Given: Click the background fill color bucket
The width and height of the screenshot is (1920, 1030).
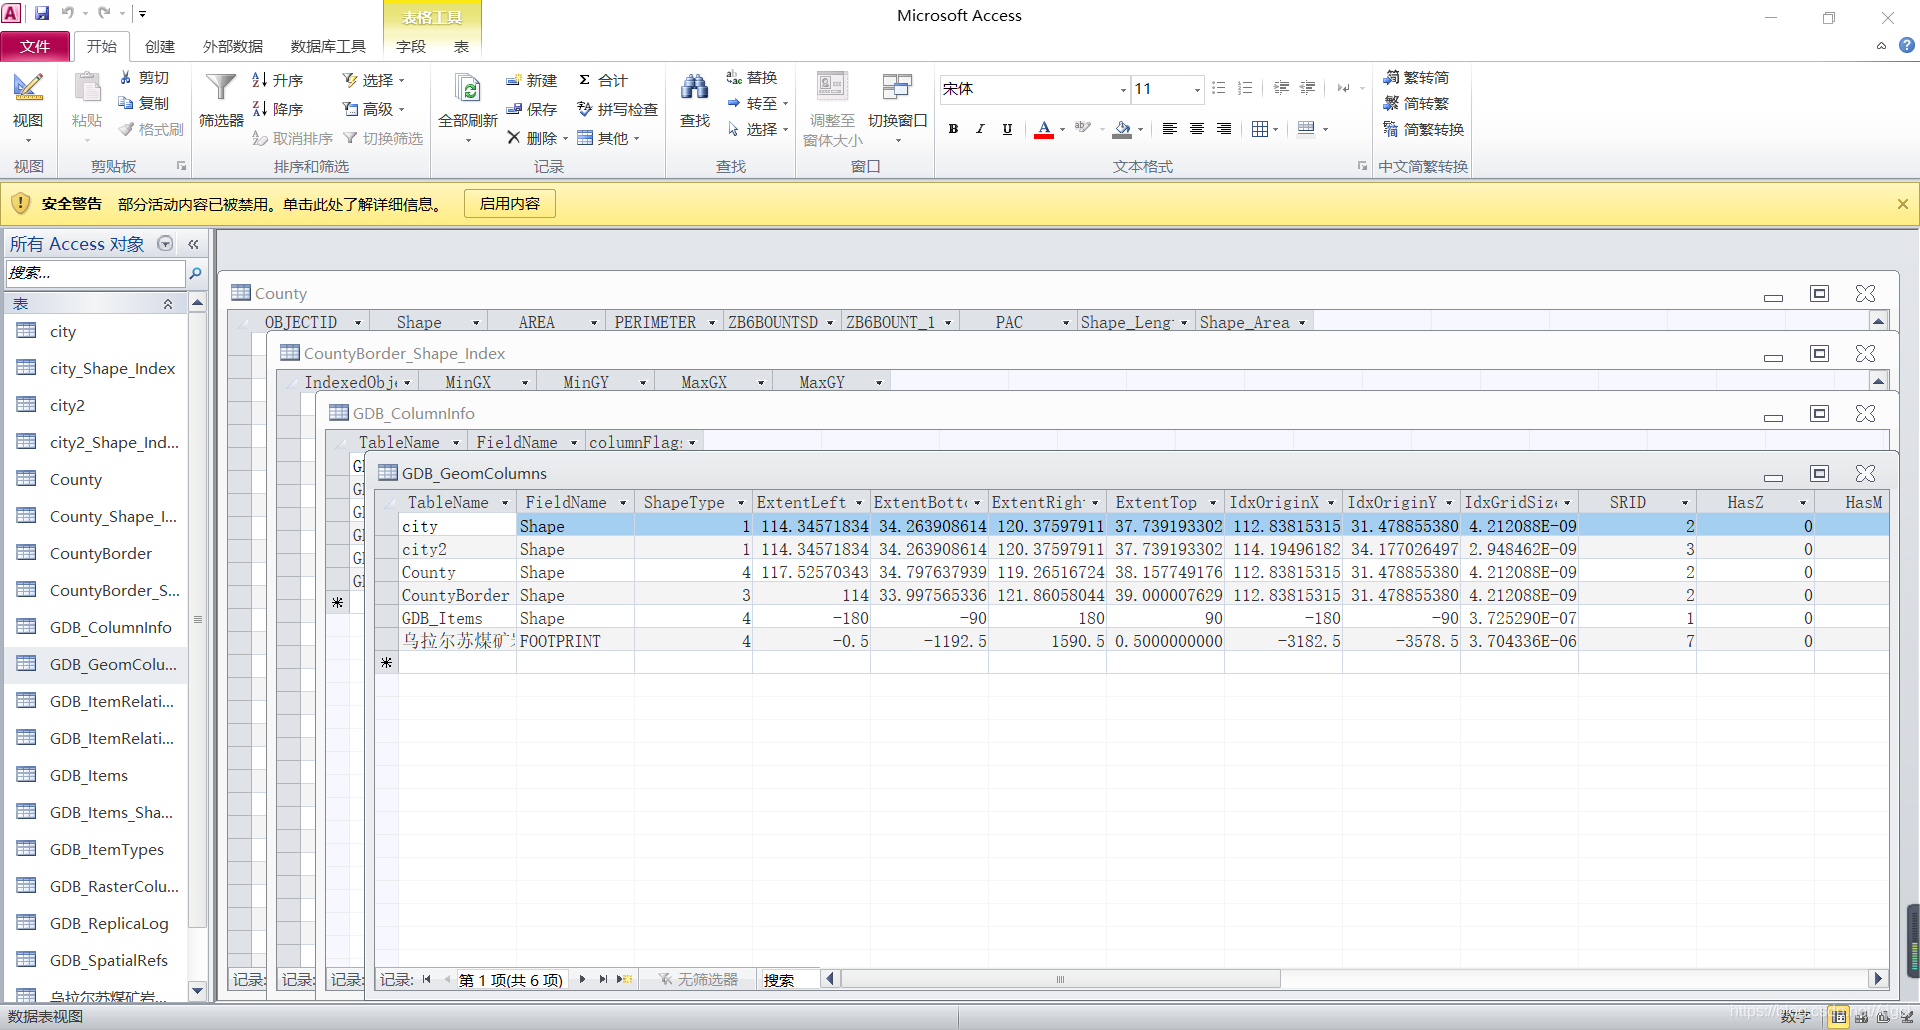Looking at the screenshot, I should (1123, 129).
